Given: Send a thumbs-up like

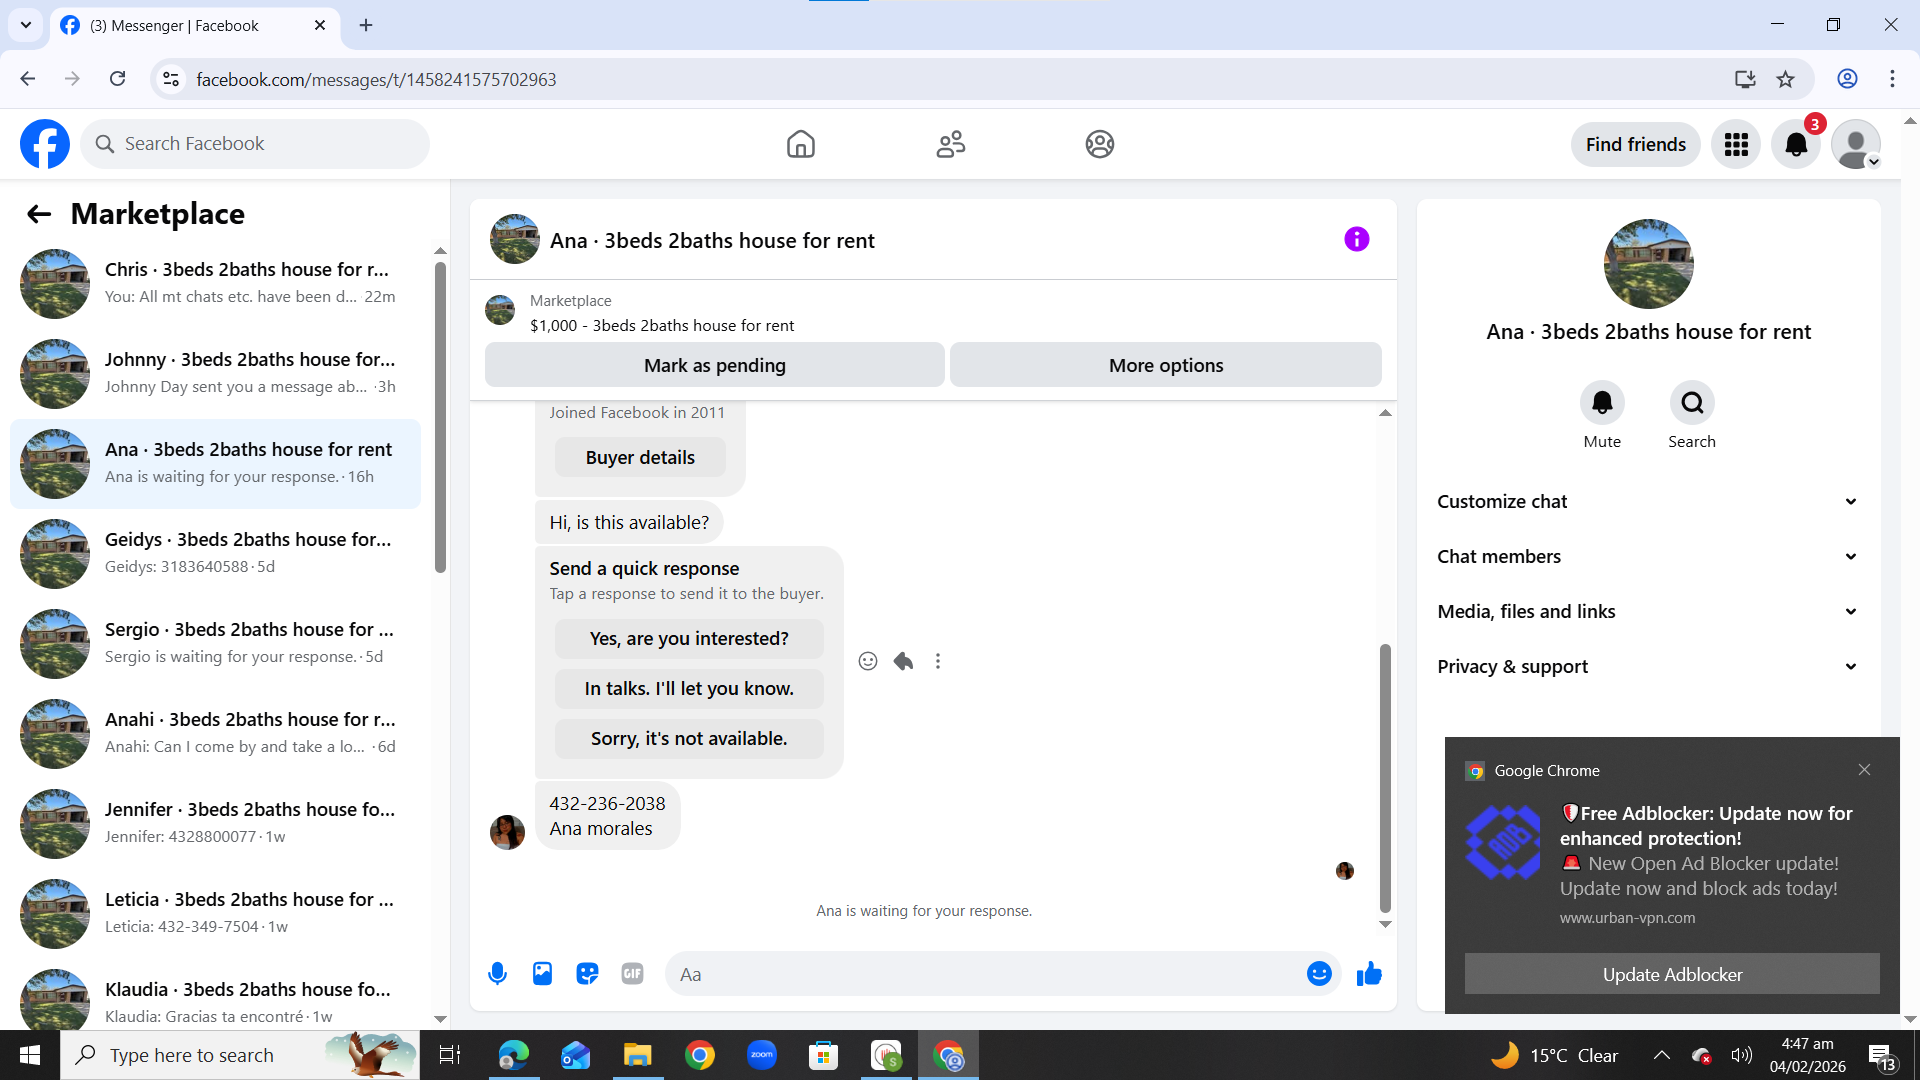Looking at the screenshot, I should coord(1369,973).
